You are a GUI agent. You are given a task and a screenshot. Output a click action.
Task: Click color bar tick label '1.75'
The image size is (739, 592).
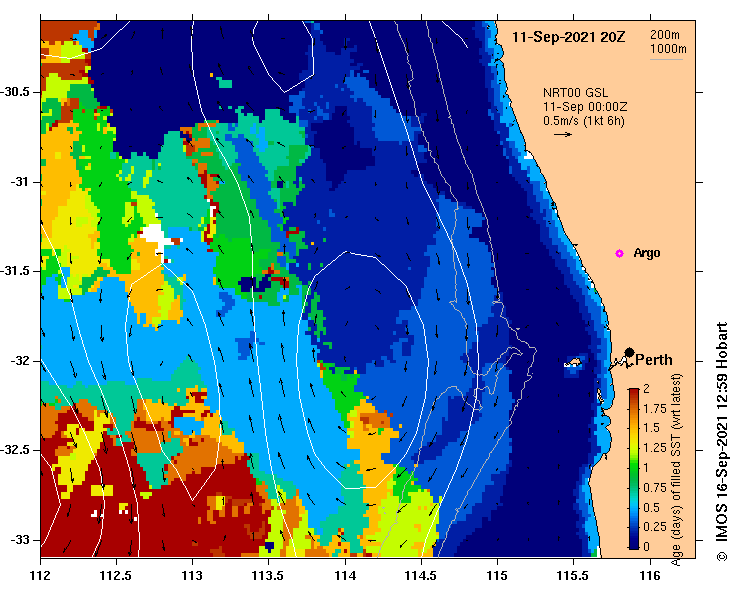point(655,409)
